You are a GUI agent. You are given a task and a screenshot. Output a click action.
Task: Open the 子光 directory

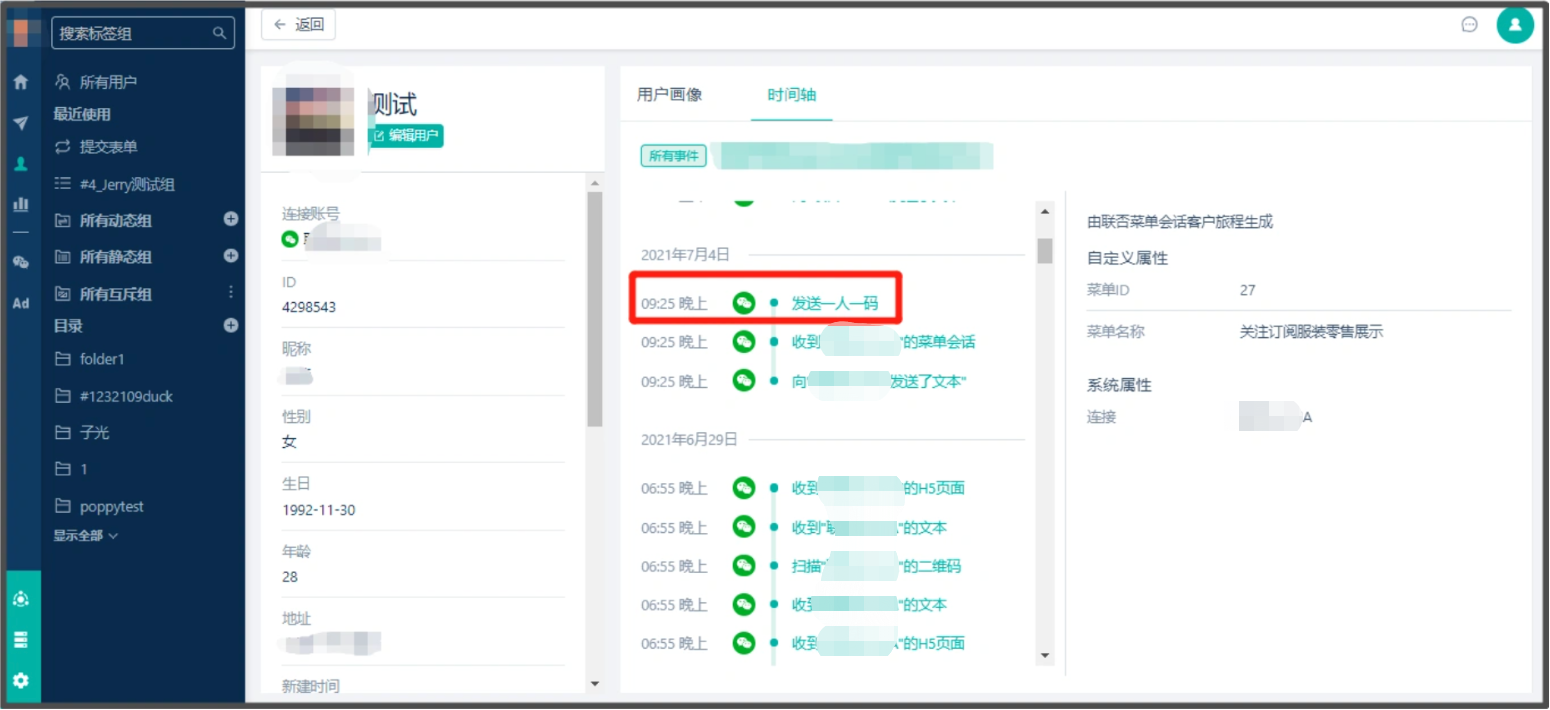[94, 432]
